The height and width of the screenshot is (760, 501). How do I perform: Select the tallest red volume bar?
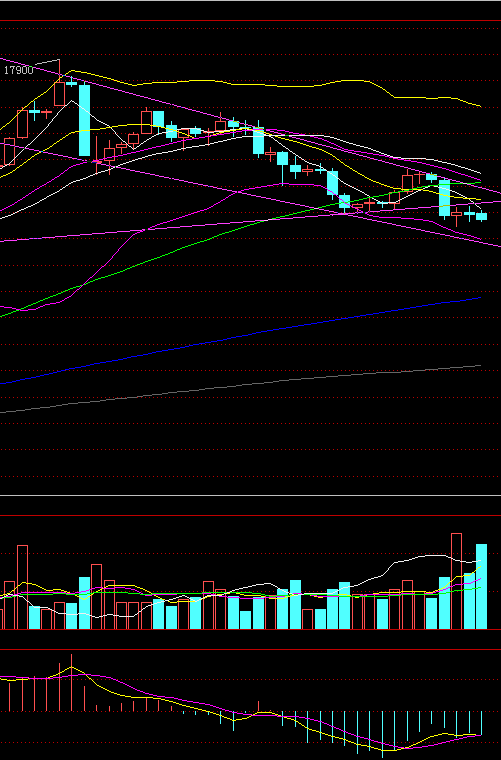(x=456, y=581)
